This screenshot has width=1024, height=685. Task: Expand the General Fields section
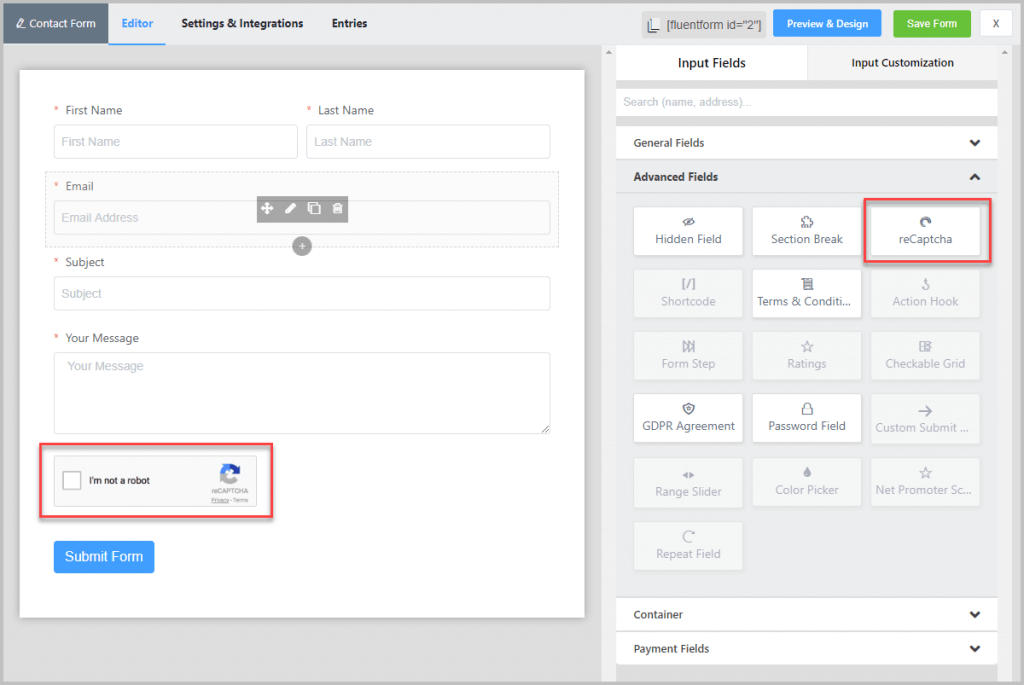[807, 142]
